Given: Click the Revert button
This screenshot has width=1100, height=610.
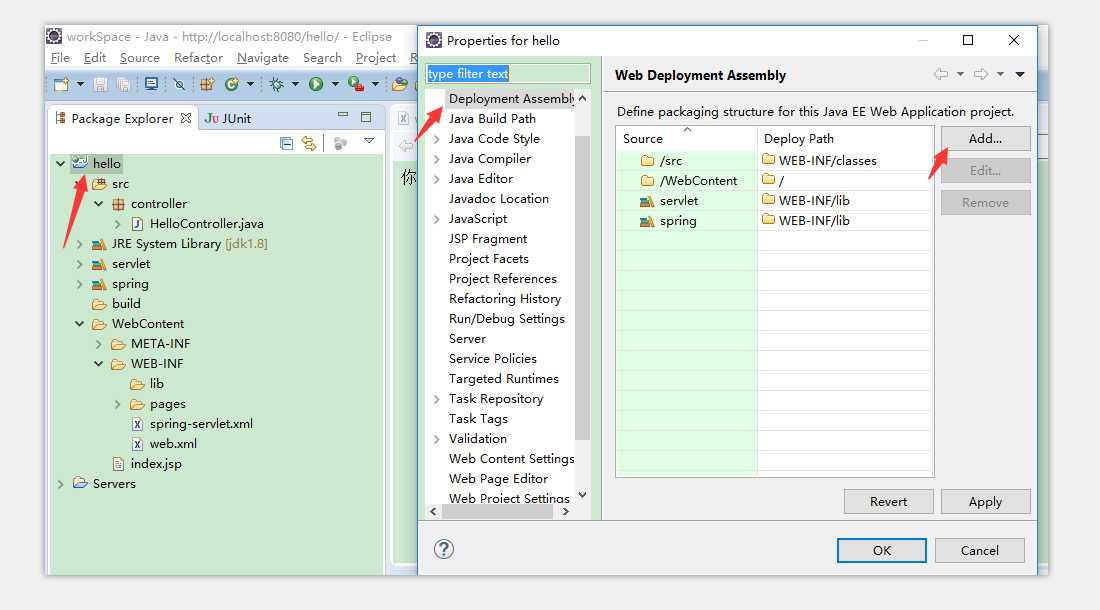Looking at the screenshot, I should (888, 502).
